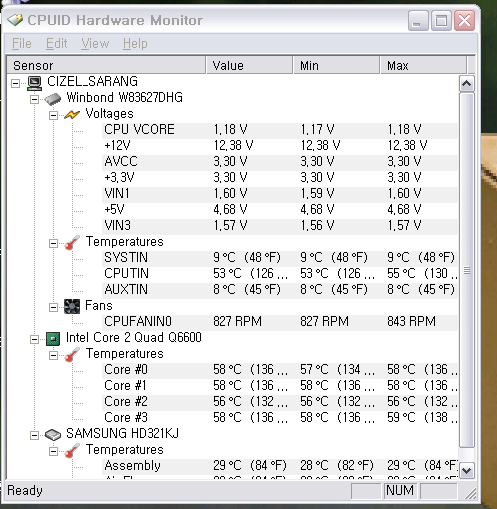Select the Core #2 row
The width and height of the screenshot is (497, 509).
coord(280,402)
